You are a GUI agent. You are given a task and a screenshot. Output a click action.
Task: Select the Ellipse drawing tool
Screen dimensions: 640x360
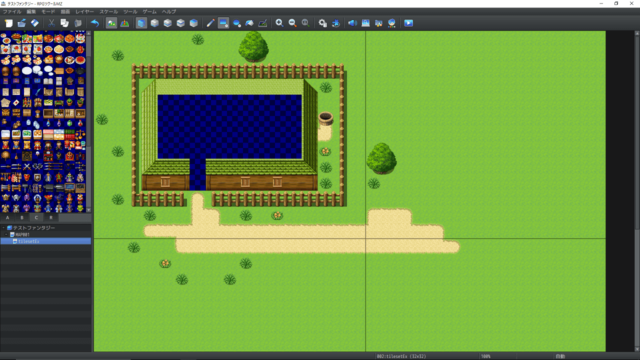(236, 23)
